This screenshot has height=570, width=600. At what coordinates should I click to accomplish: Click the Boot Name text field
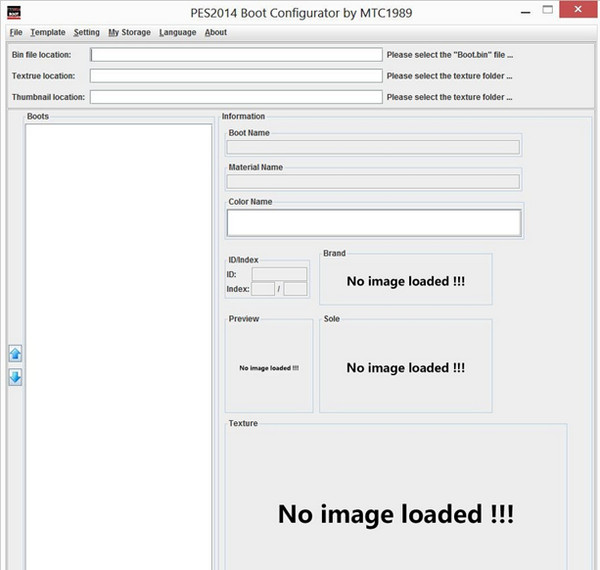tap(373, 147)
